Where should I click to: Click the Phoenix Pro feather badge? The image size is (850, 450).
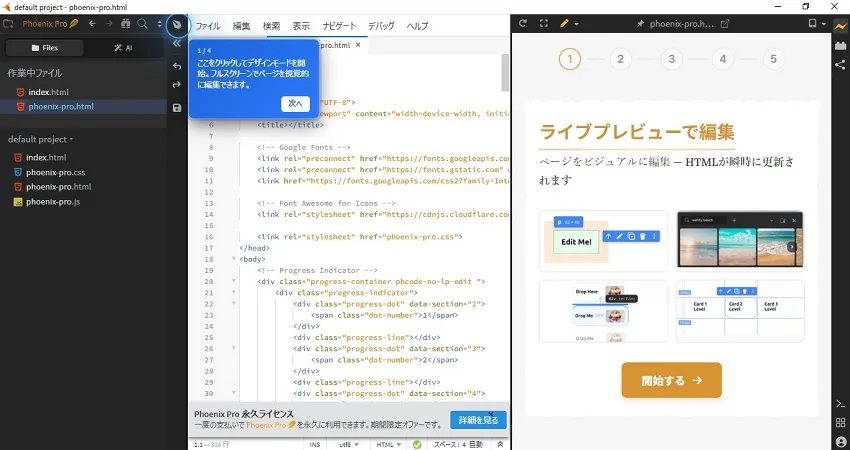(50, 24)
